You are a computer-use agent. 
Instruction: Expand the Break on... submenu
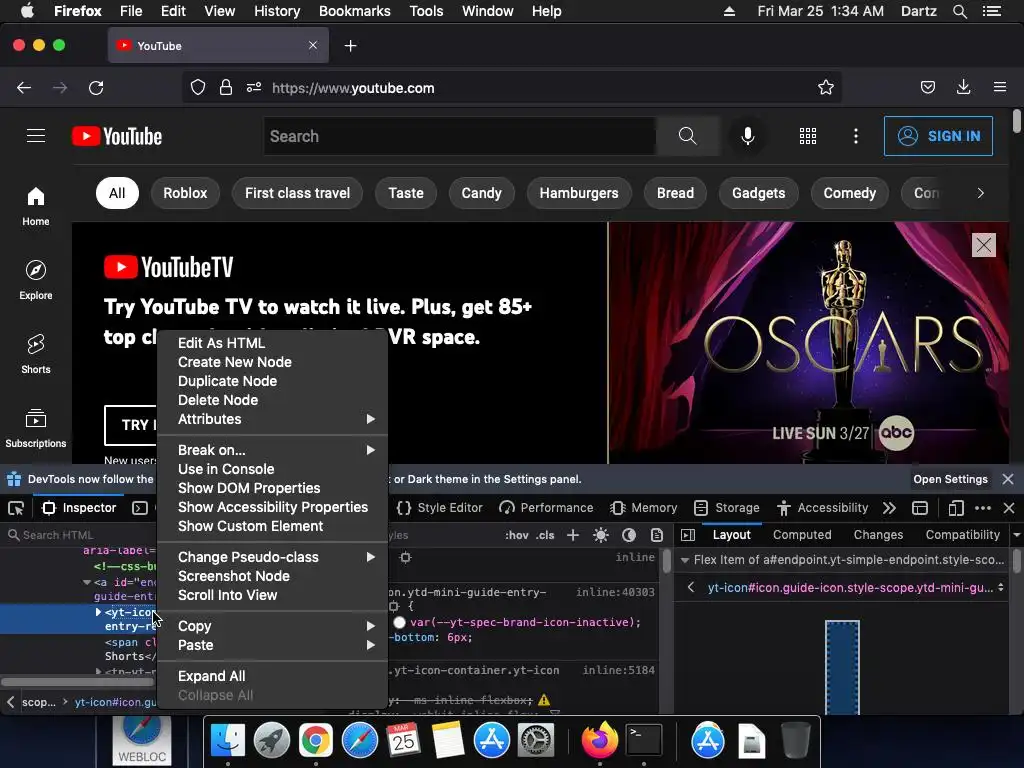(272, 450)
